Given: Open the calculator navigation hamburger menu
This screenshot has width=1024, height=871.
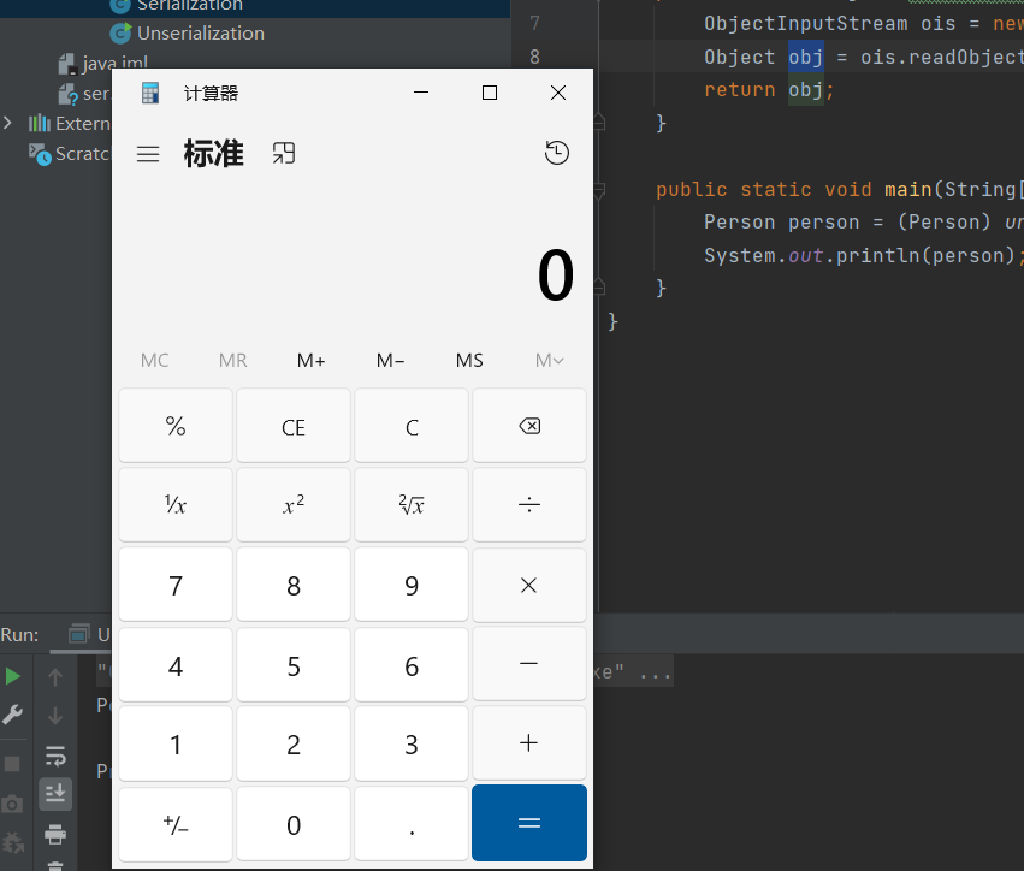Looking at the screenshot, I should point(147,153).
